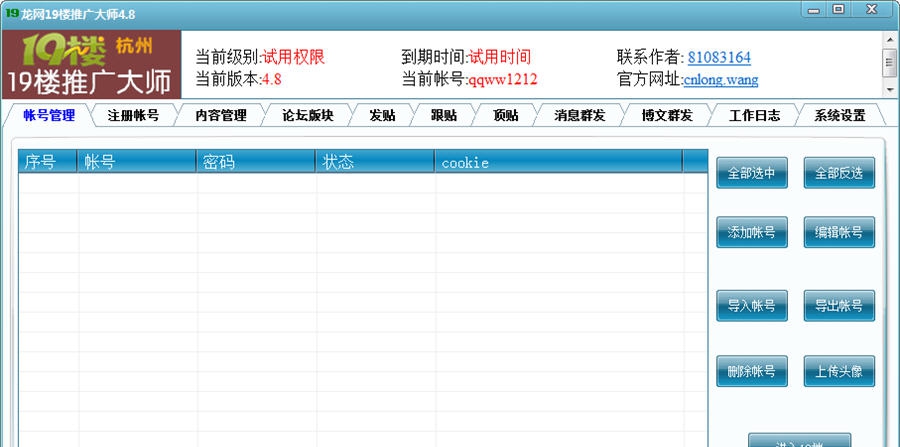This screenshot has width=900, height=447.
Task: Click the 编辑帐号 button
Action: [x=839, y=232]
